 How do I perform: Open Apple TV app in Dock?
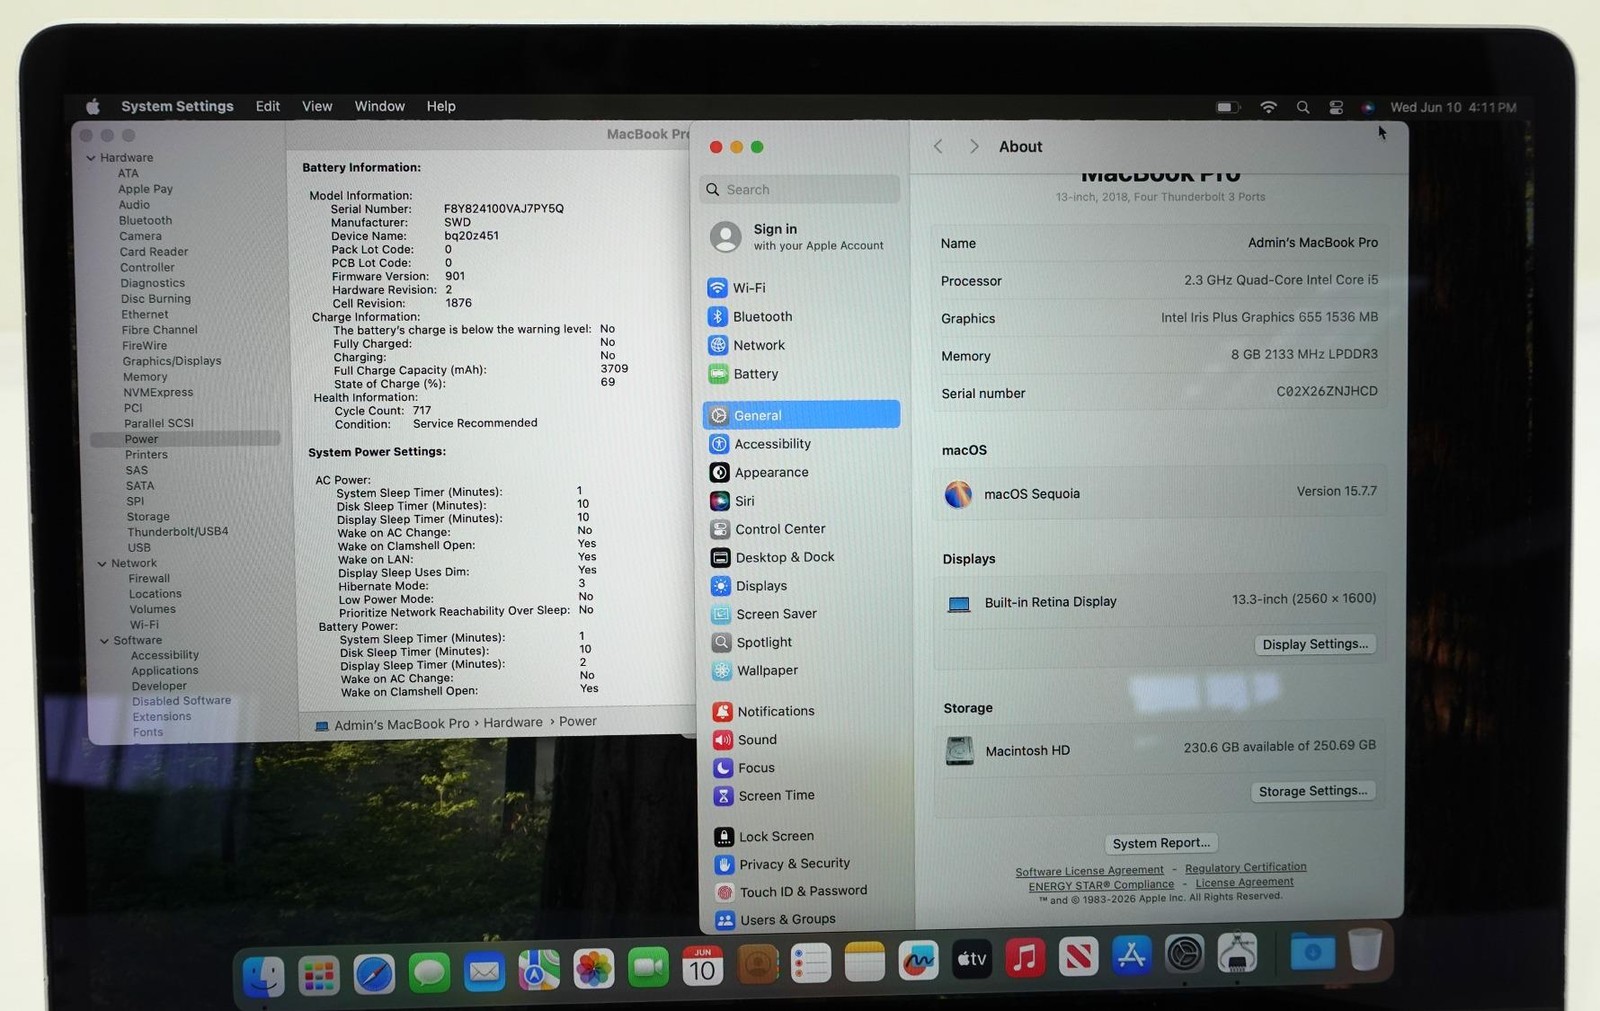coord(971,959)
